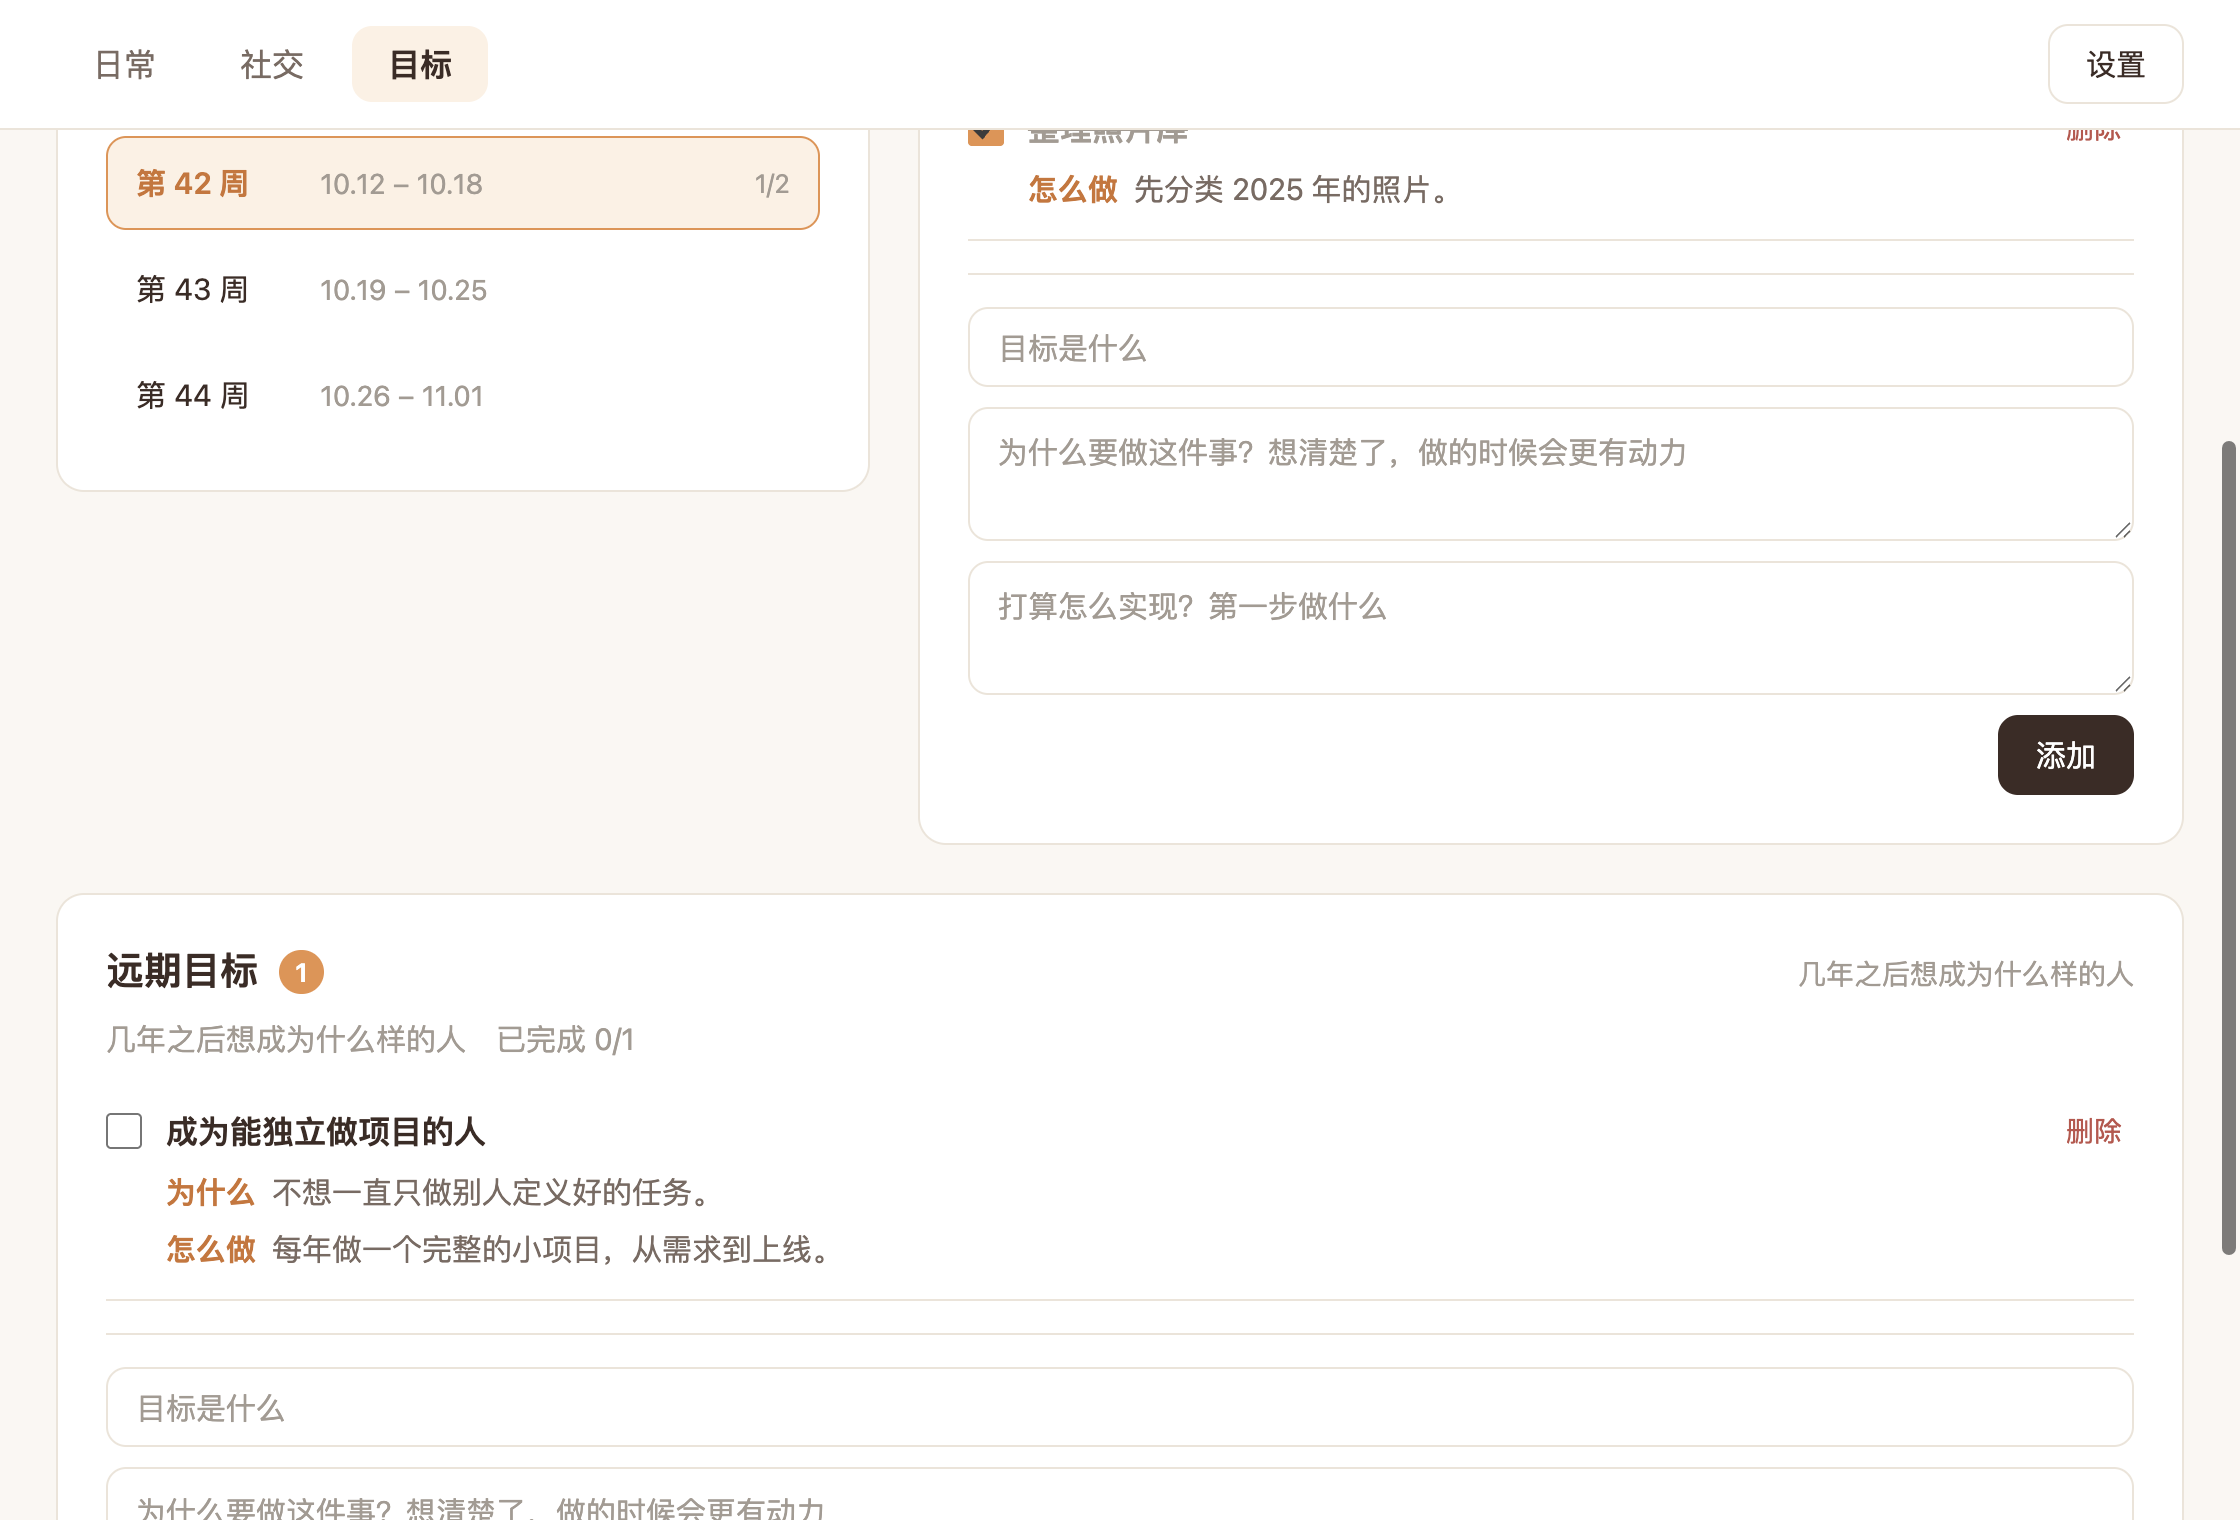
Task: Click text 10.26 – 11.01
Action: pos(401,396)
